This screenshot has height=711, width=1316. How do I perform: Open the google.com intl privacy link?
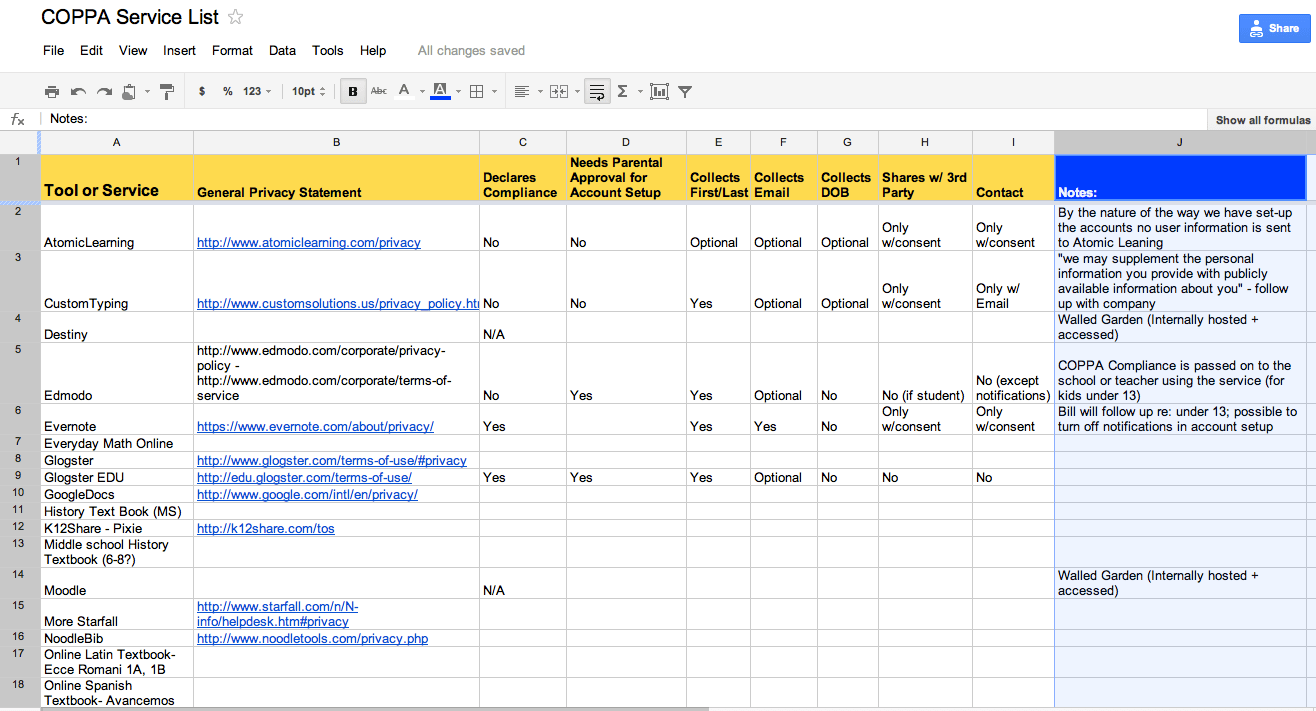pyautogui.click(x=307, y=494)
